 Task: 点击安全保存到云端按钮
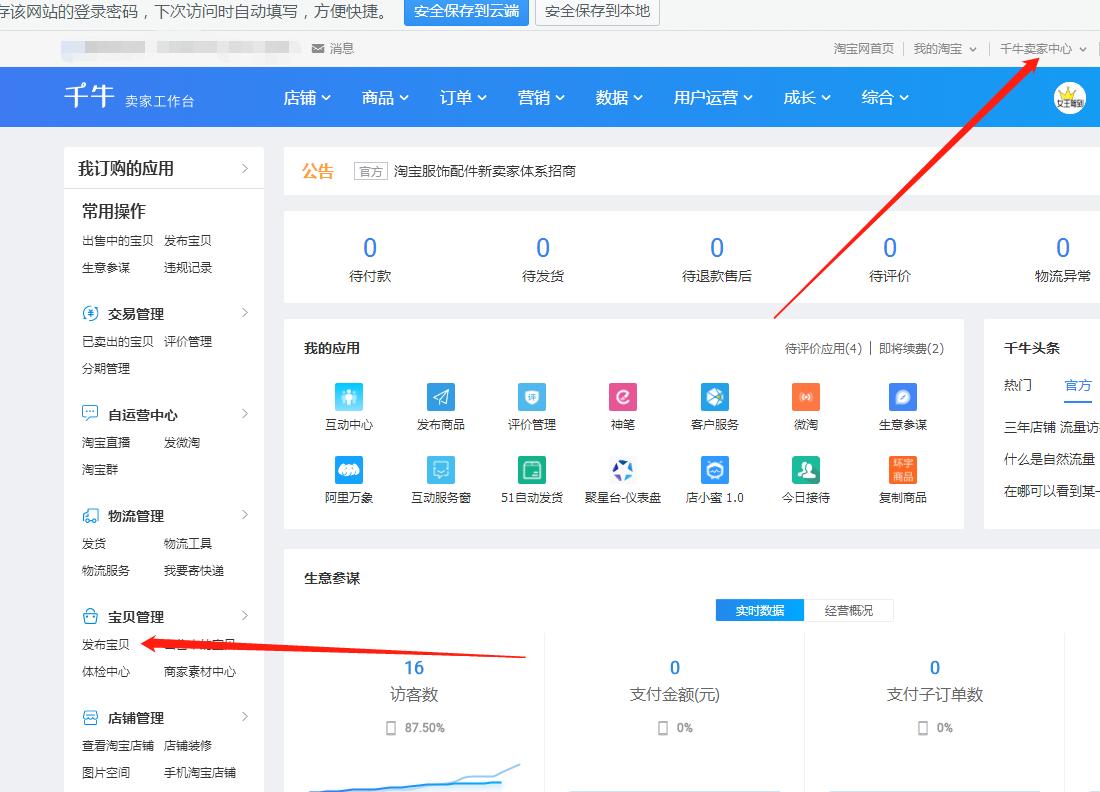[466, 13]
